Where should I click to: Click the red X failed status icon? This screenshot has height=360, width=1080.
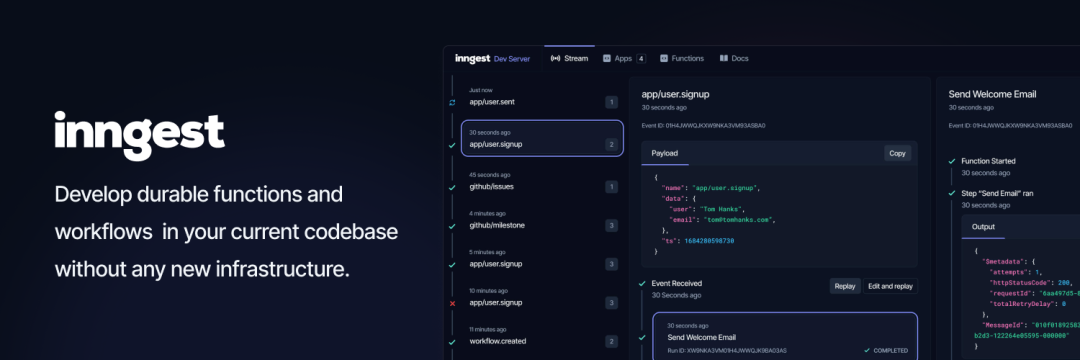point(453,303)
